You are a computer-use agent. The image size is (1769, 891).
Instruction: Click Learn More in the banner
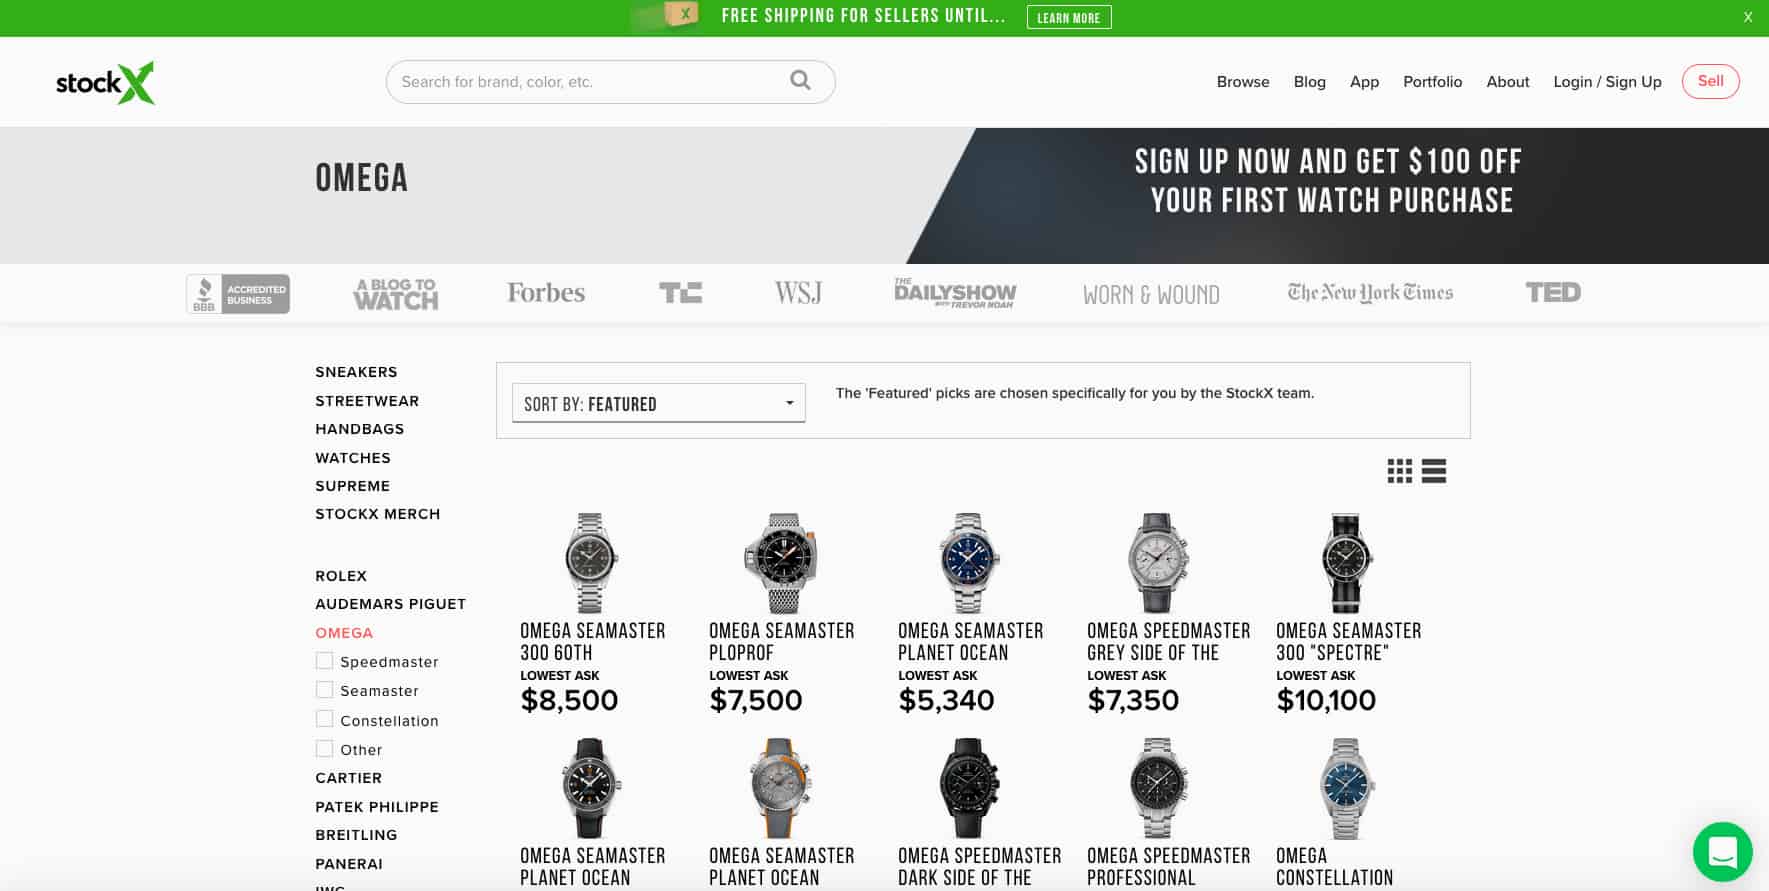(1069, 17)
